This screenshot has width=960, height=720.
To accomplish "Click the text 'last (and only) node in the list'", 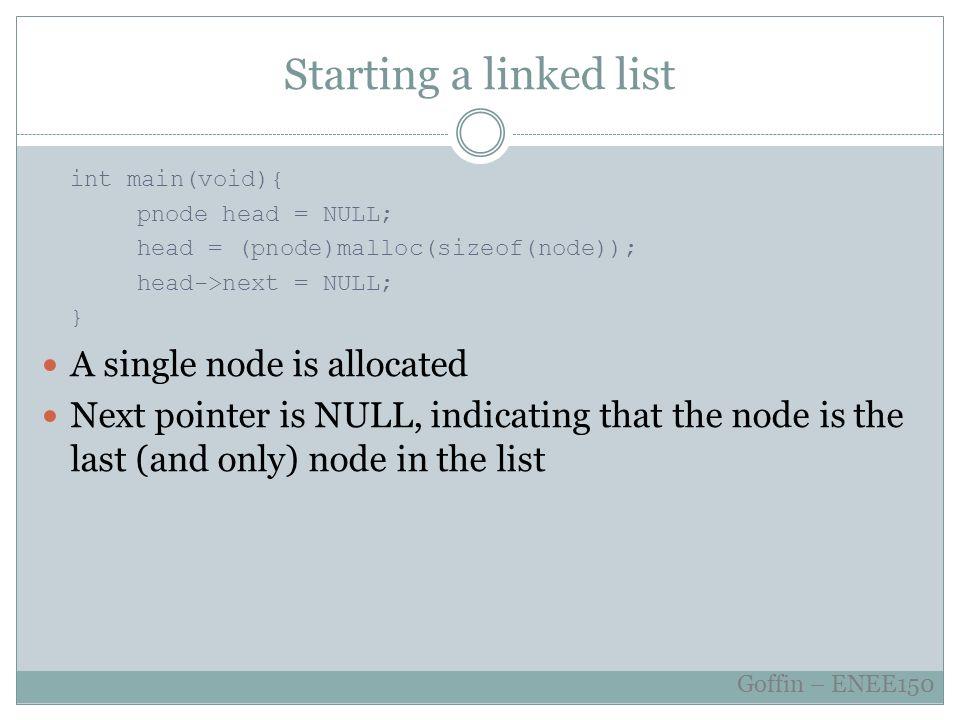I will click(x=307, y=460).
